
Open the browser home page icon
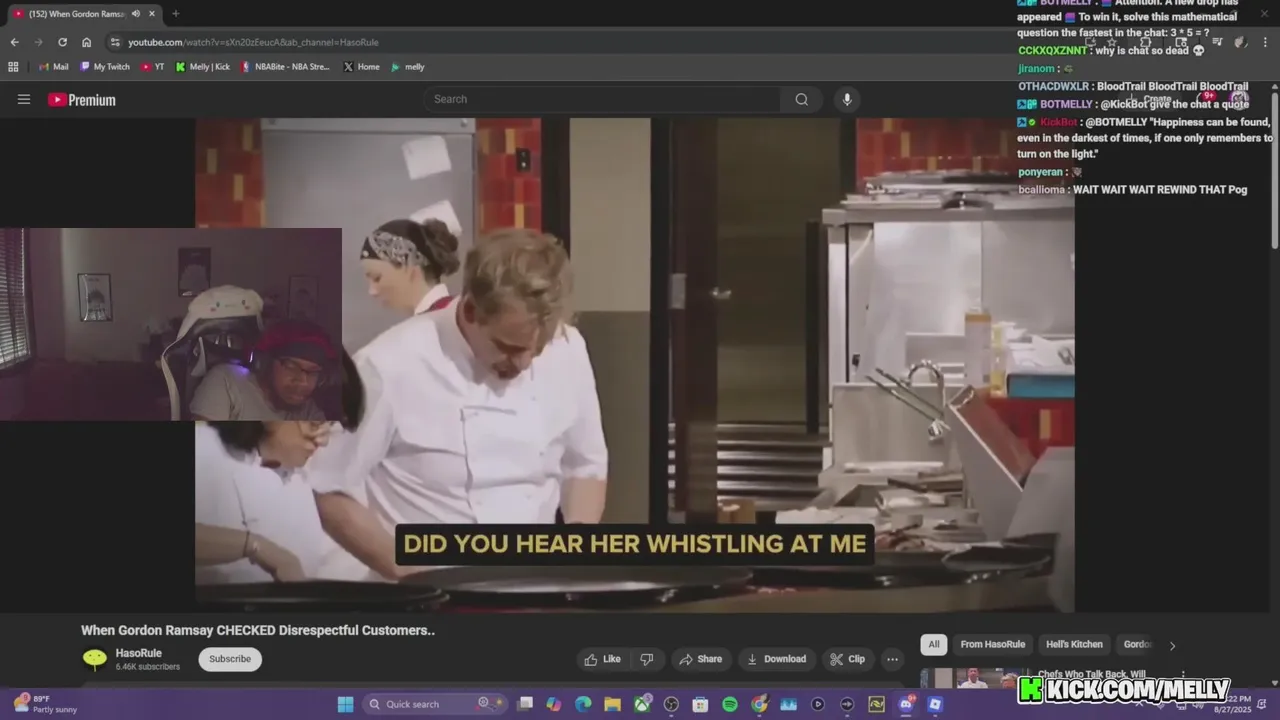(87, 42)
